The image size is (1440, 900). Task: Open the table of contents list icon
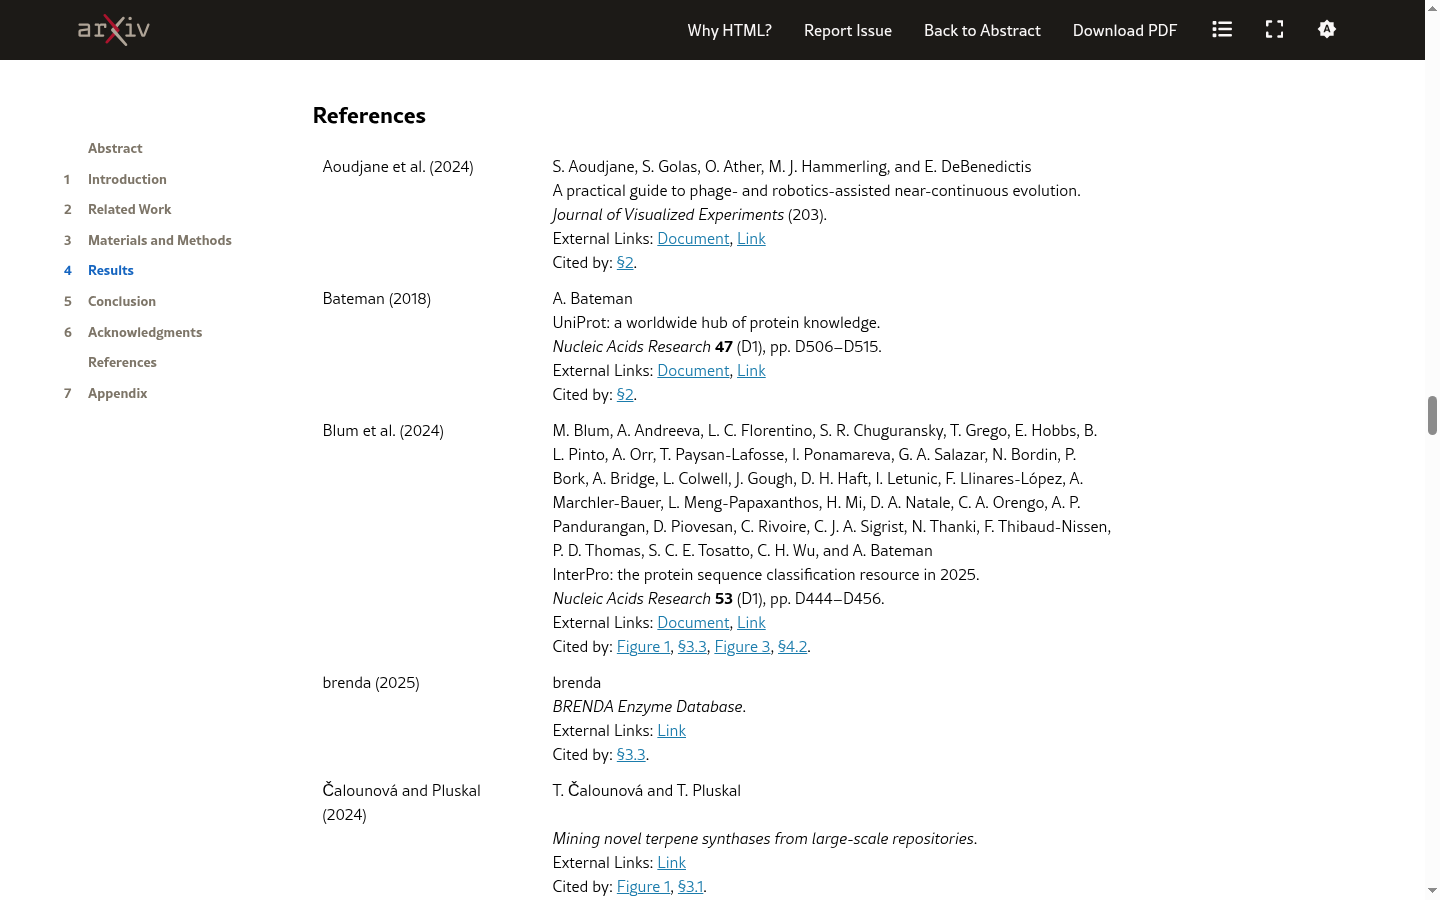point(1222,30)
